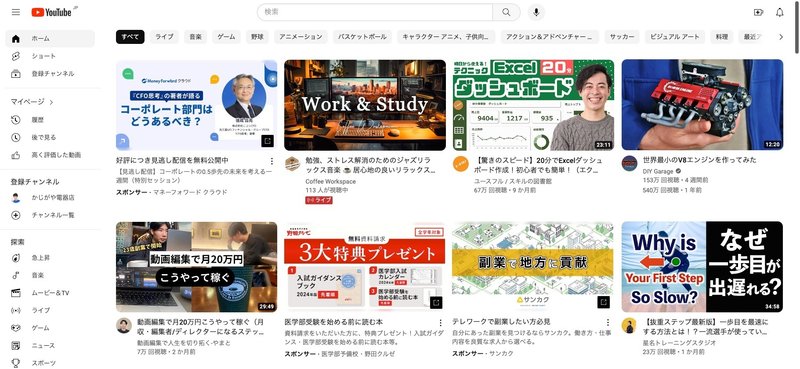Open the 3大特典プレゼント ad thumbnail
Image resolution: width=800 pixels, height=369 pixels.
point(365,267)
